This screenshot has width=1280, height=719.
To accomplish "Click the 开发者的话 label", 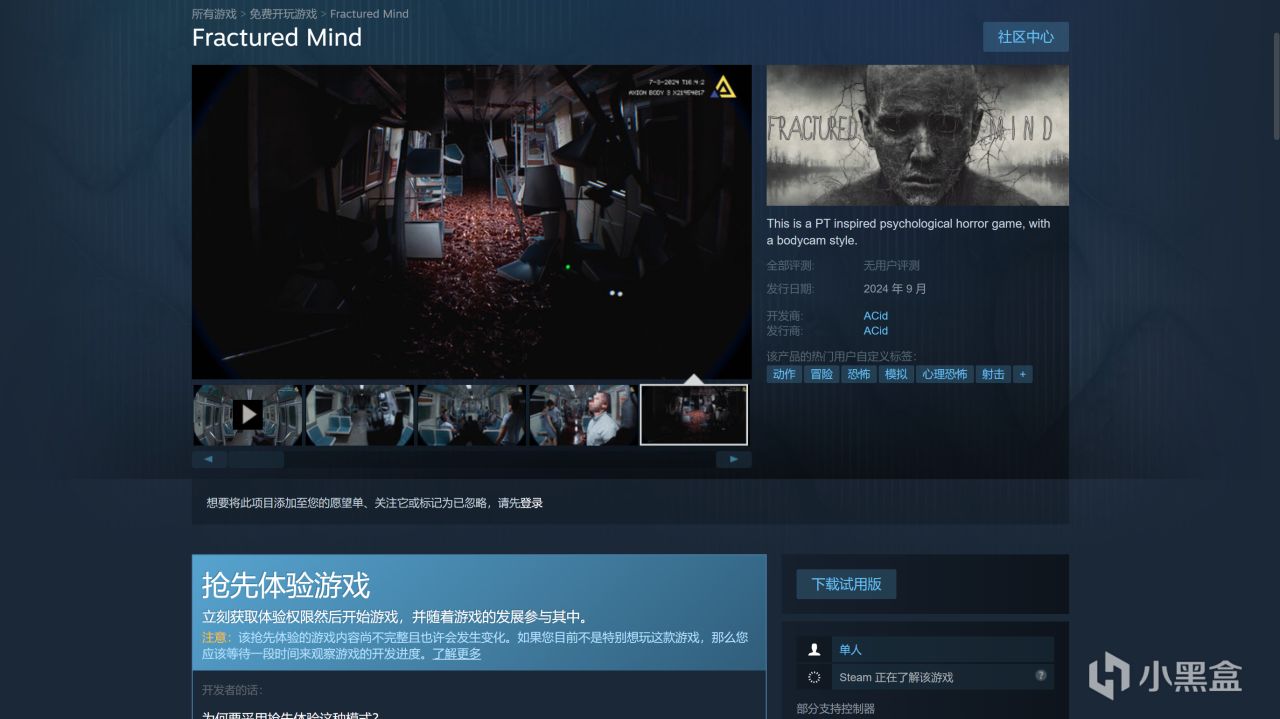I will pyautogui.click(x=232, y=690).
